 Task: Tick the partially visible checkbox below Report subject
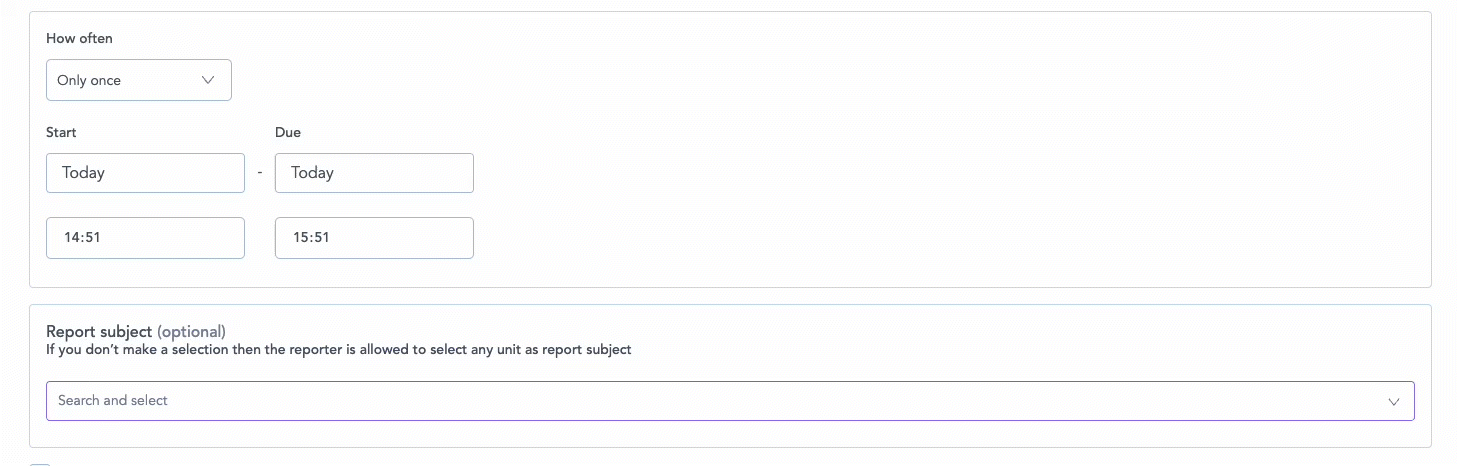pos(39,463)
